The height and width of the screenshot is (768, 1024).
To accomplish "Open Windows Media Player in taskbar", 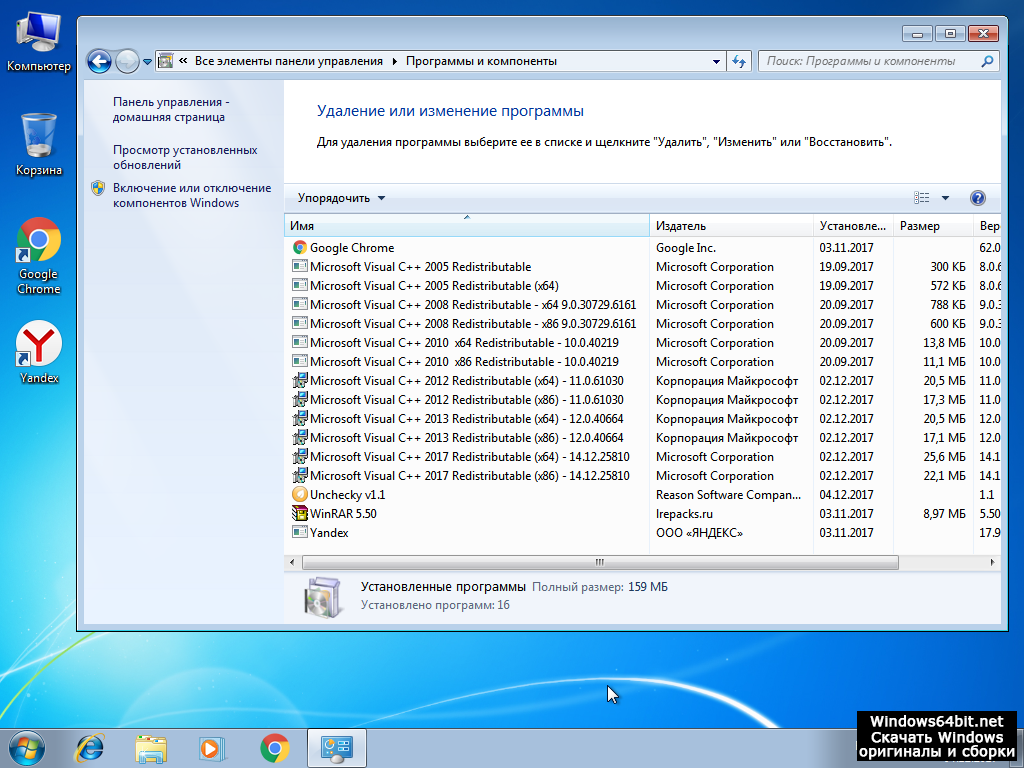I will pyautogui.click(x=212, y=747).
